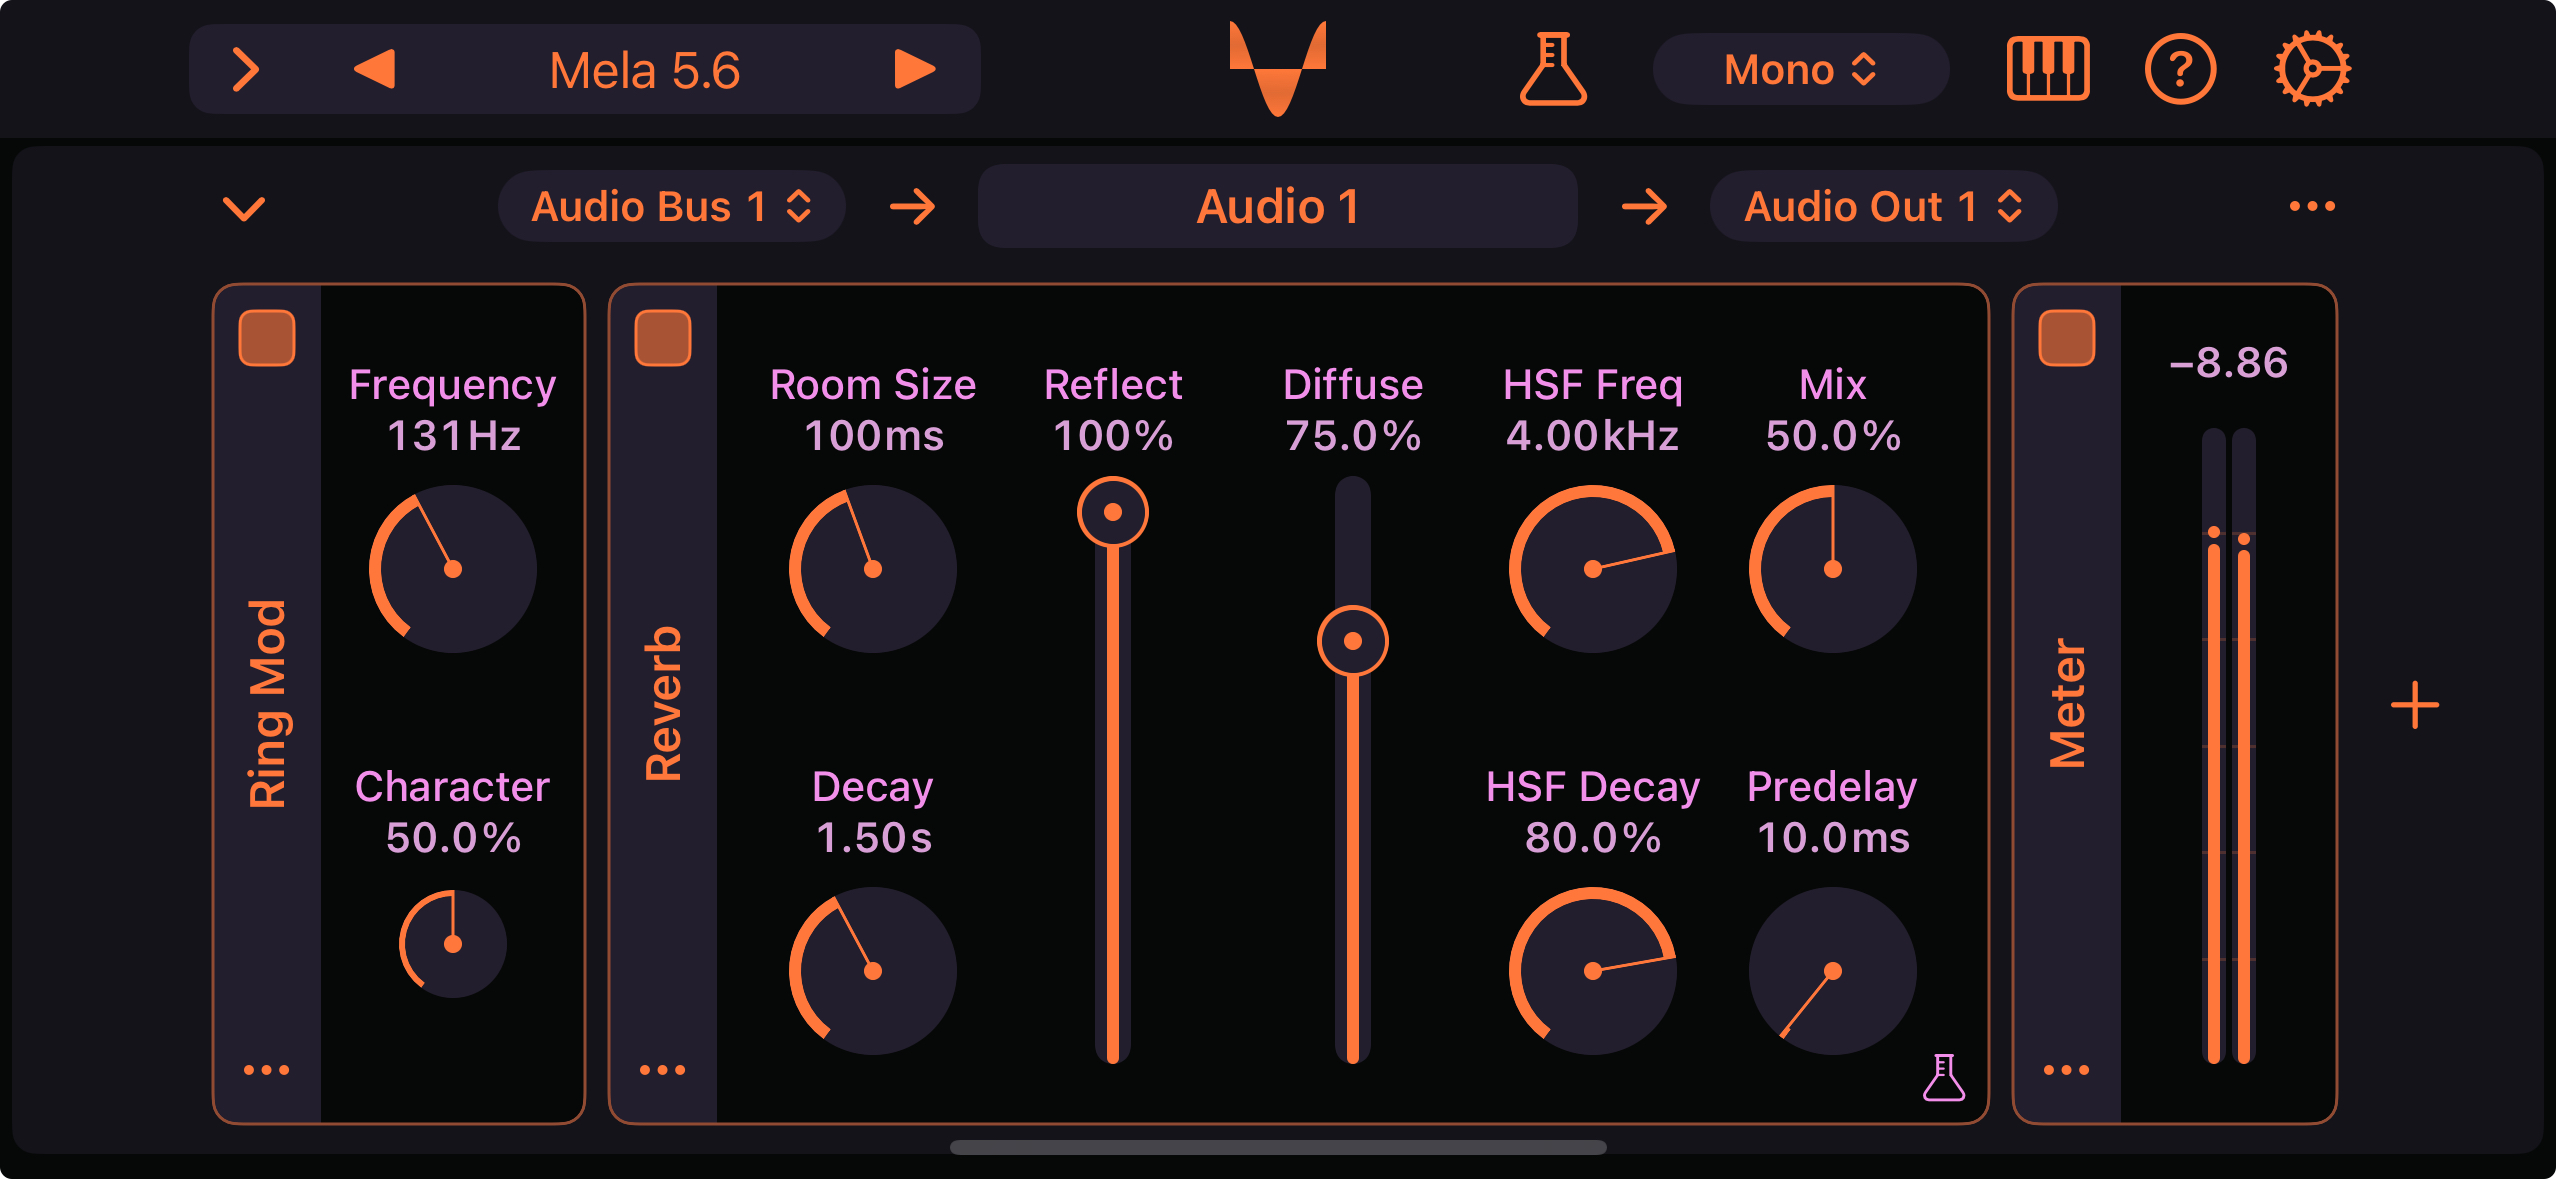Open the piano keyboard panel

click(2046, 69)
